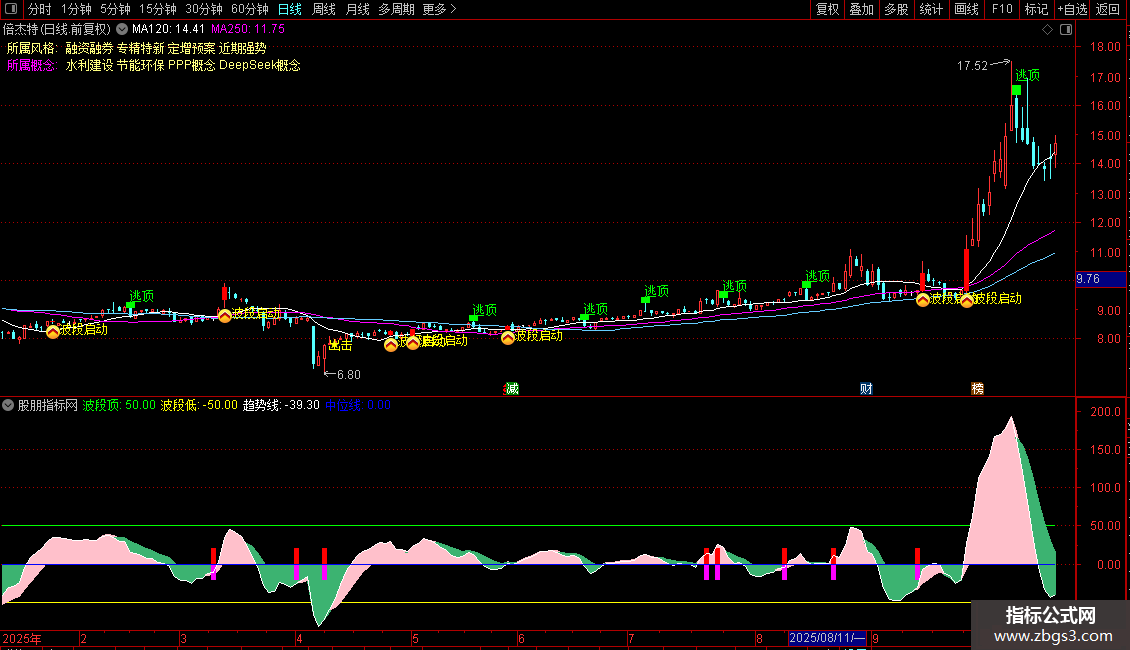Viewport: 1130px width, 650px height.
Task: Click the 返回 back button
Action: click(x=1108, y=9)
